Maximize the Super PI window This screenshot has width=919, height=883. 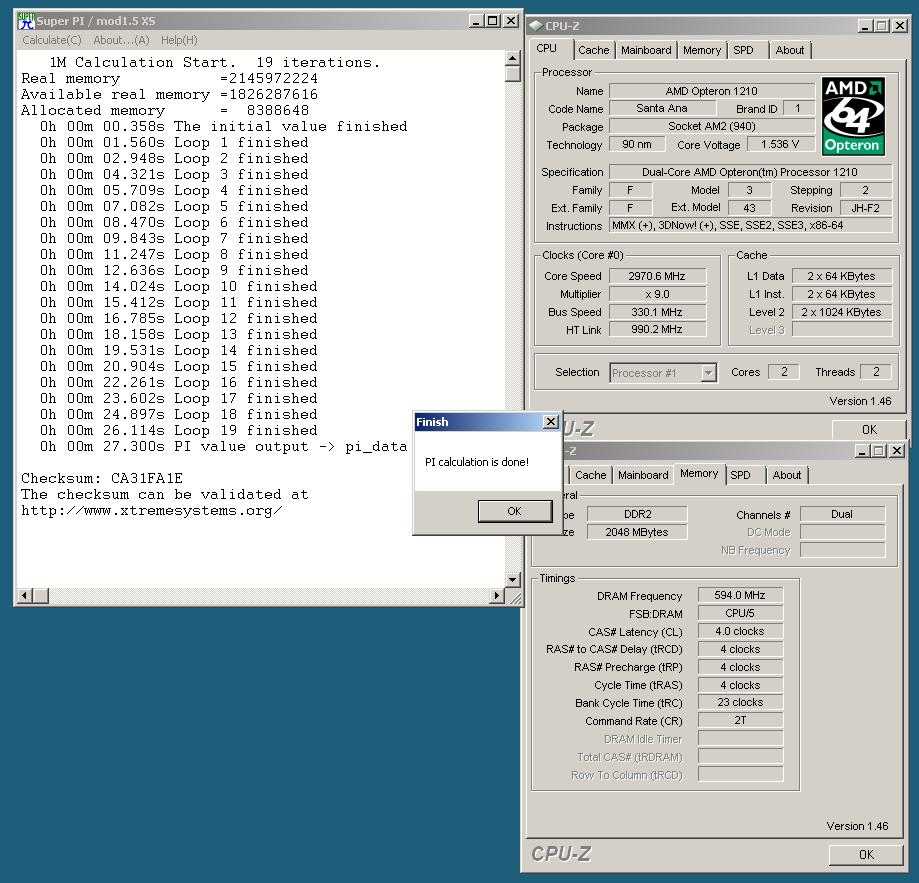(493, 21)
